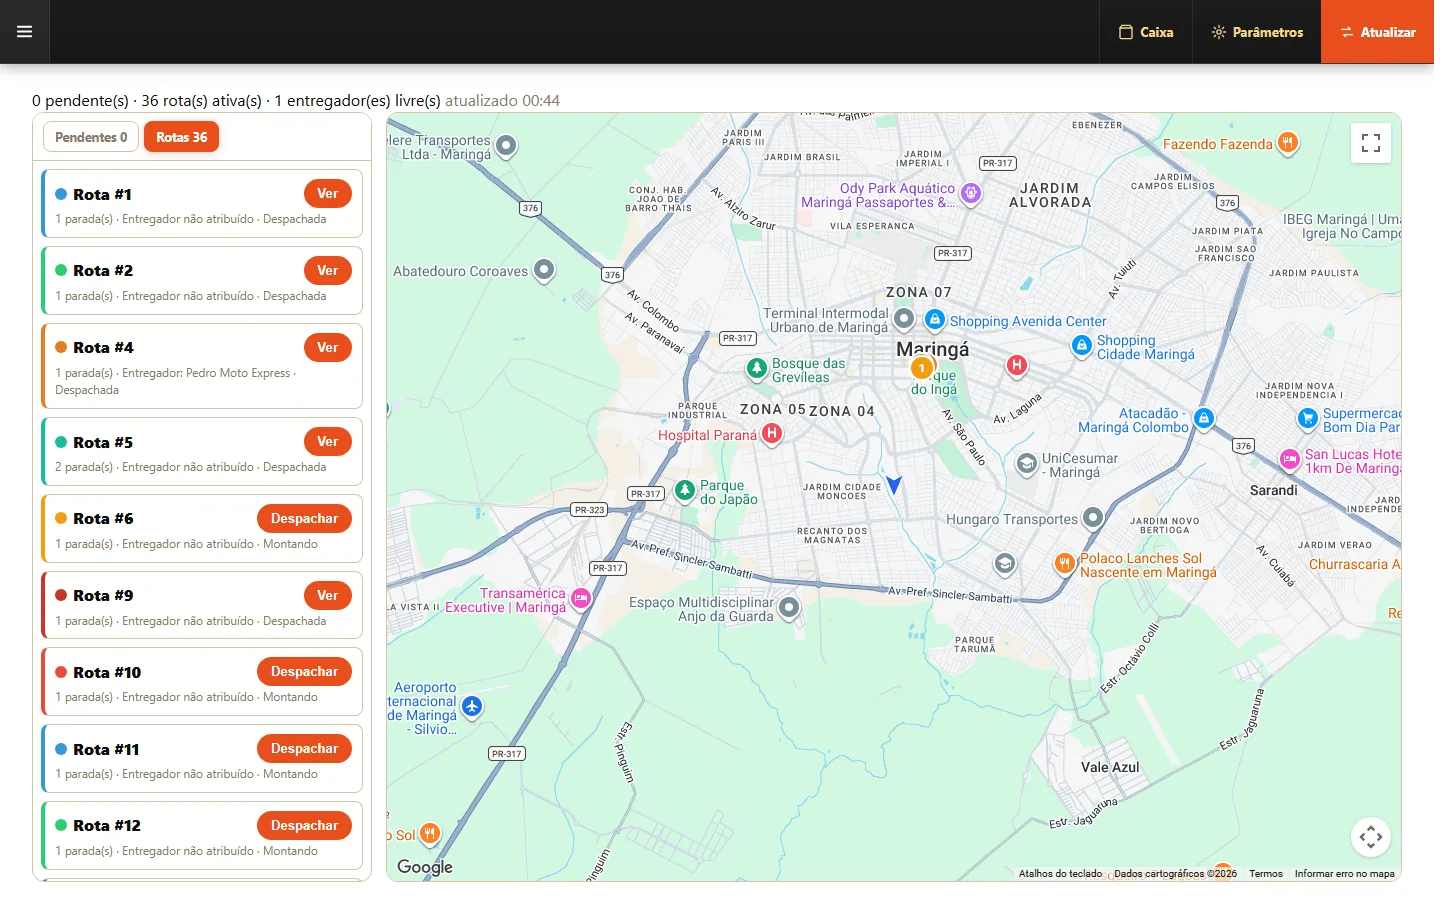The image size is (1440, 900).
Task: Select Hospital Paraná map pin
Action: [771, 434]
